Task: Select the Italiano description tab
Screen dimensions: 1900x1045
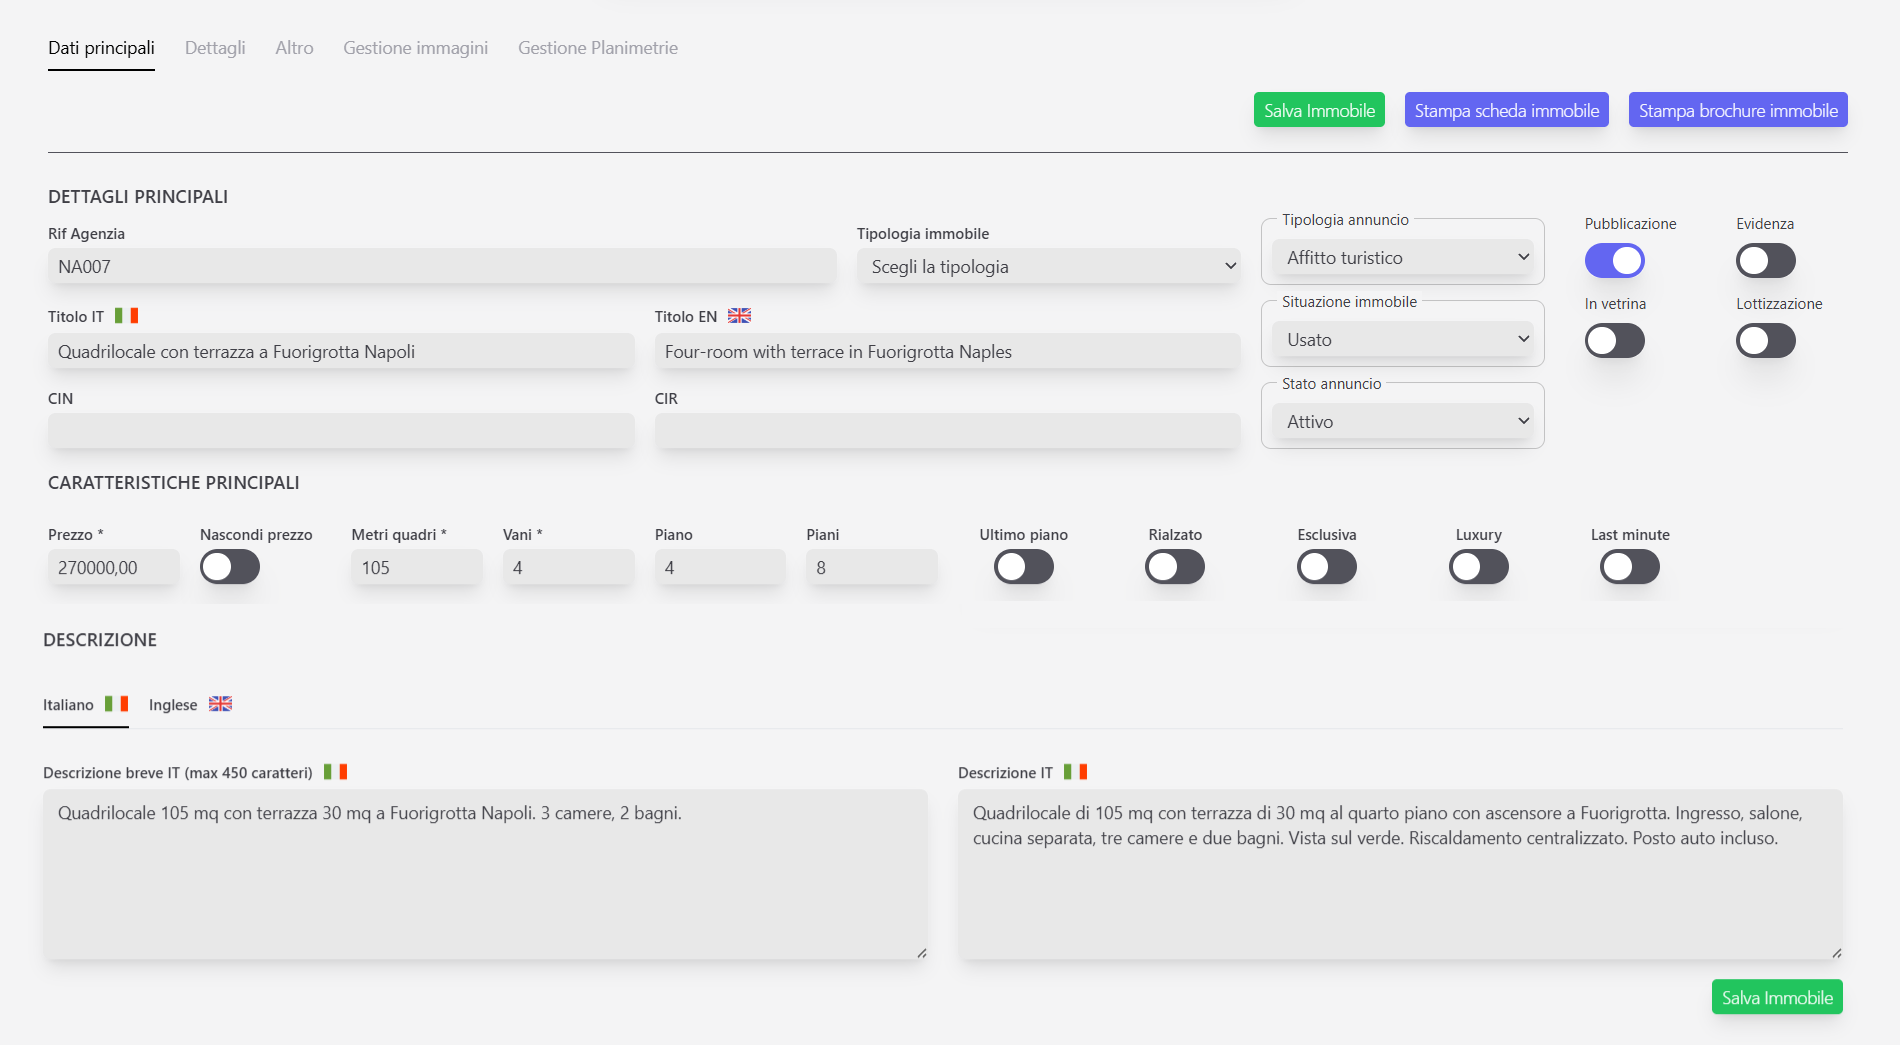Action: (x=86, y=705)
